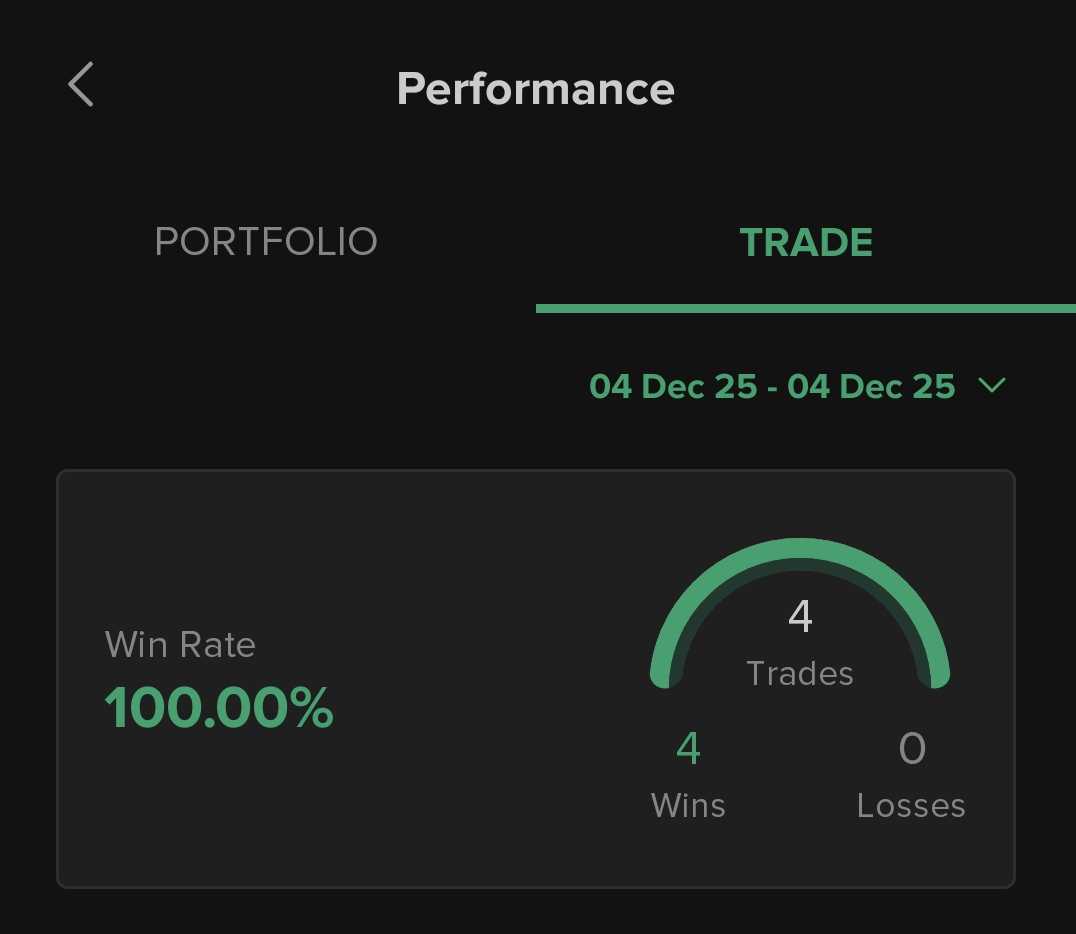The image size is (1076, 934).
Task: Tap the losses count showing 0
Action: (x=912, y=748)
